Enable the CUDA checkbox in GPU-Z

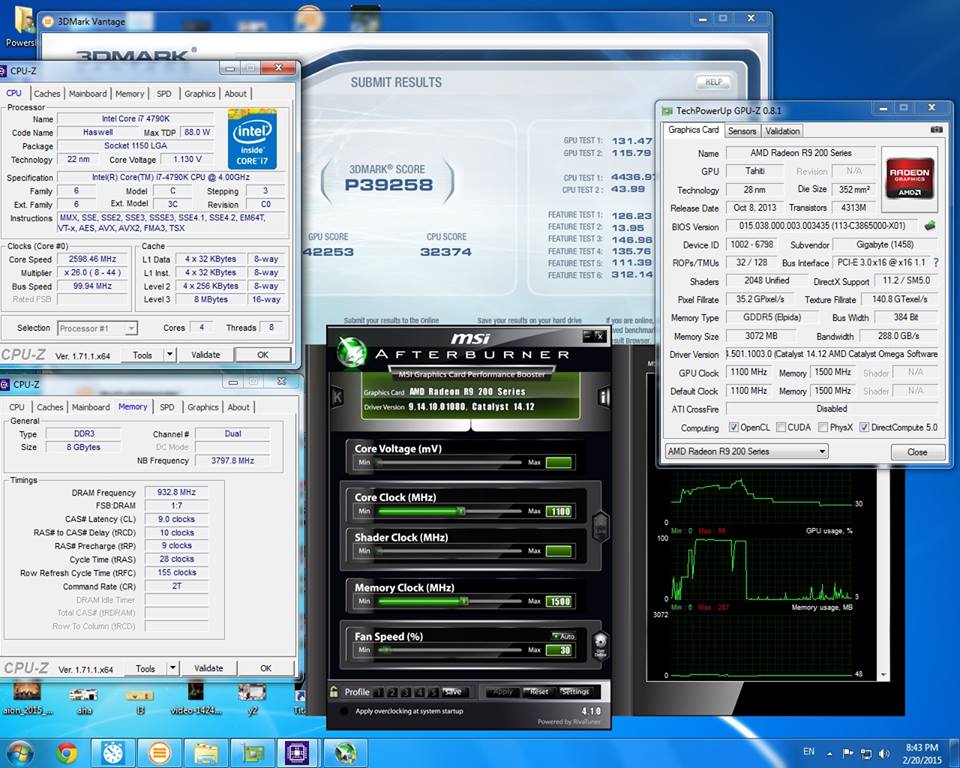point(779,427)
